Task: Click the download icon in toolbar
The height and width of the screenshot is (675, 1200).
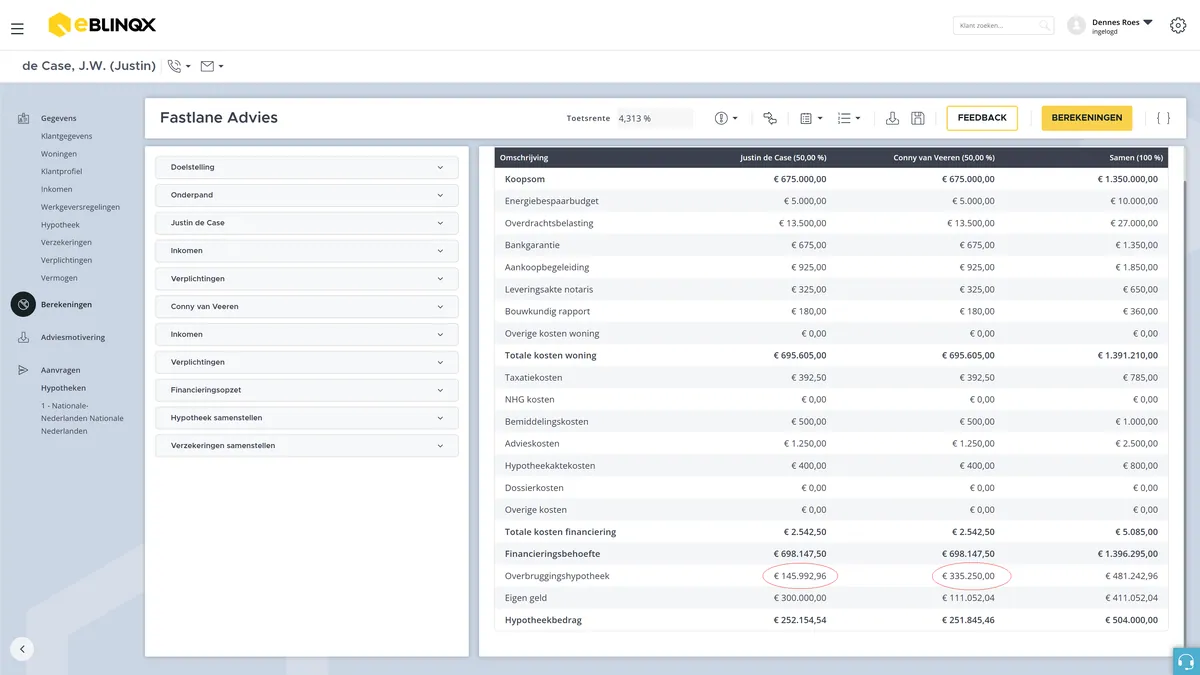Action: 892,118
